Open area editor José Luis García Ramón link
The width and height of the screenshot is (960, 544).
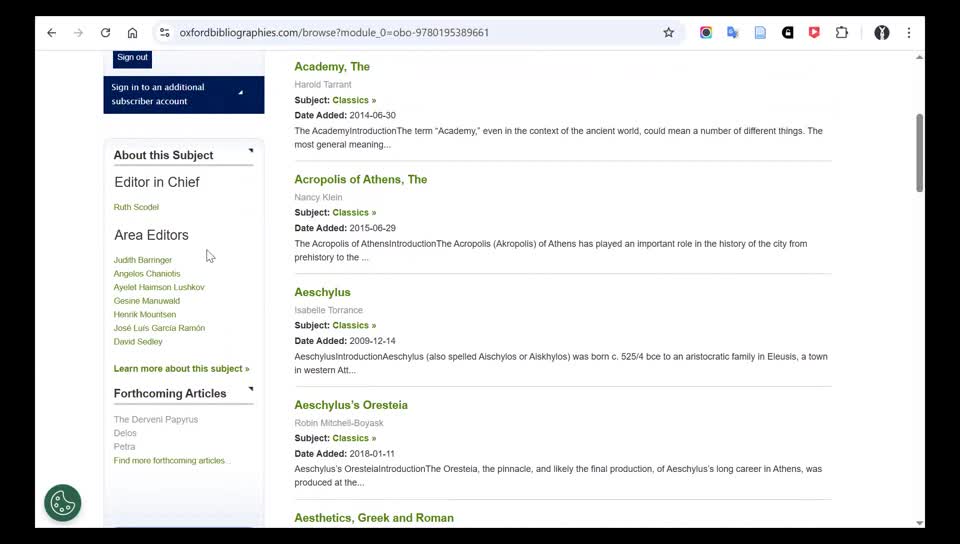pos(159,328)
